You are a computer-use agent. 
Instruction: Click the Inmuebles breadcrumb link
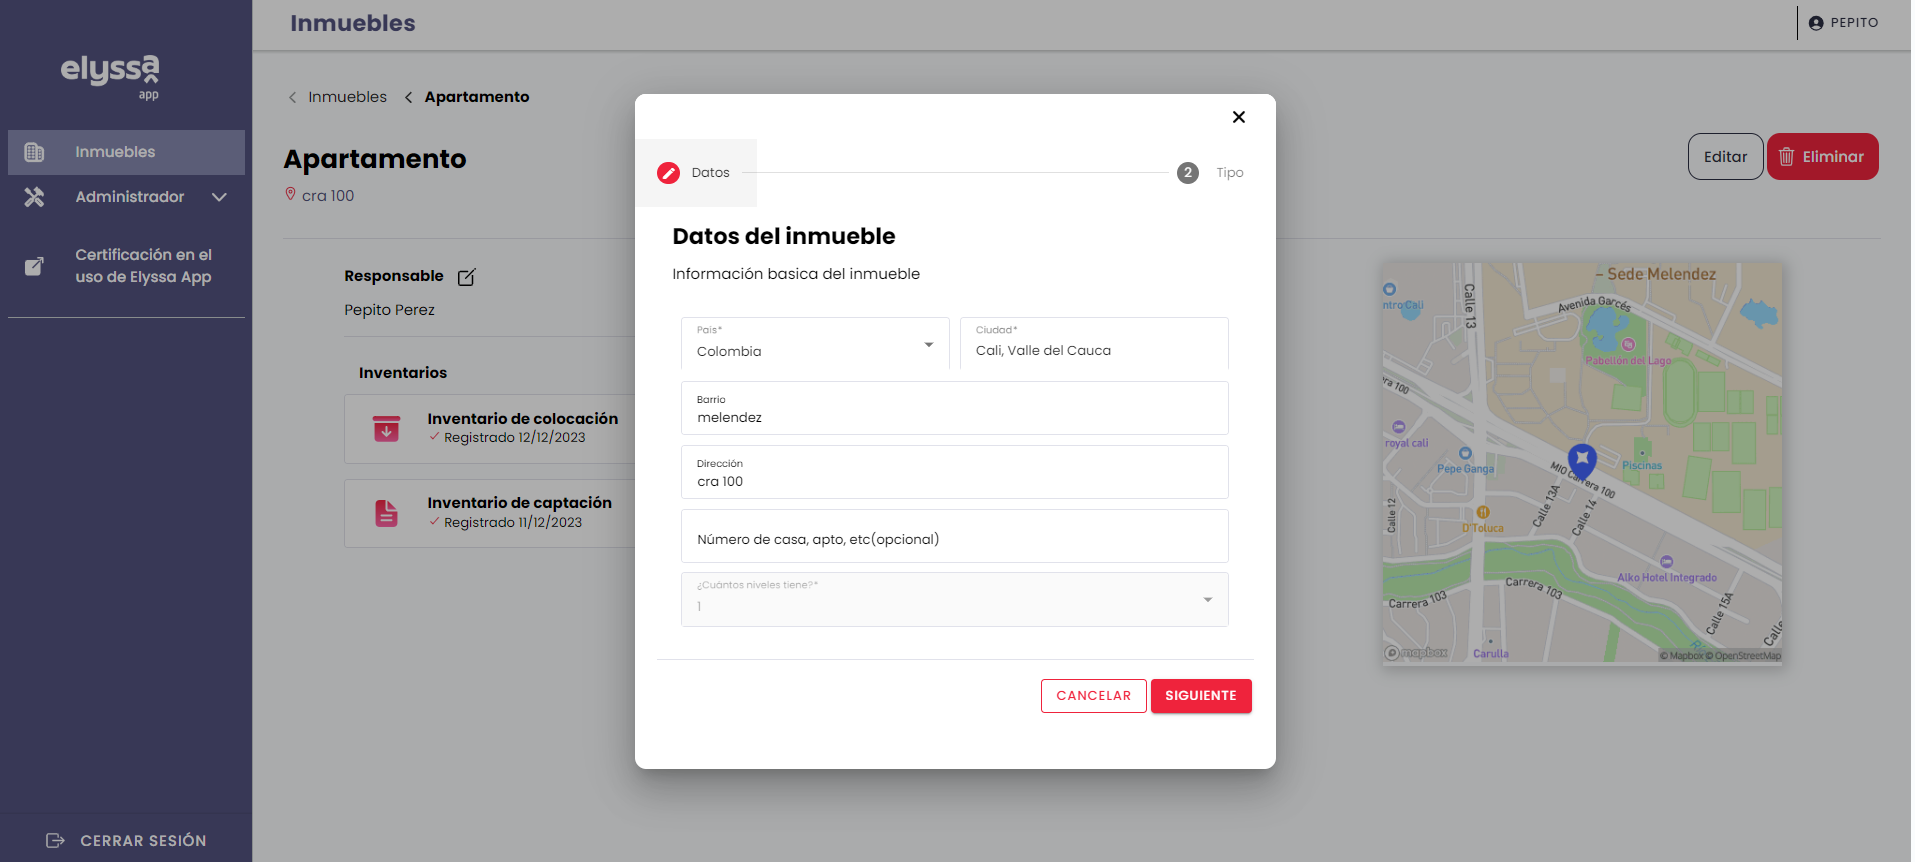click(x=347, y=97)
